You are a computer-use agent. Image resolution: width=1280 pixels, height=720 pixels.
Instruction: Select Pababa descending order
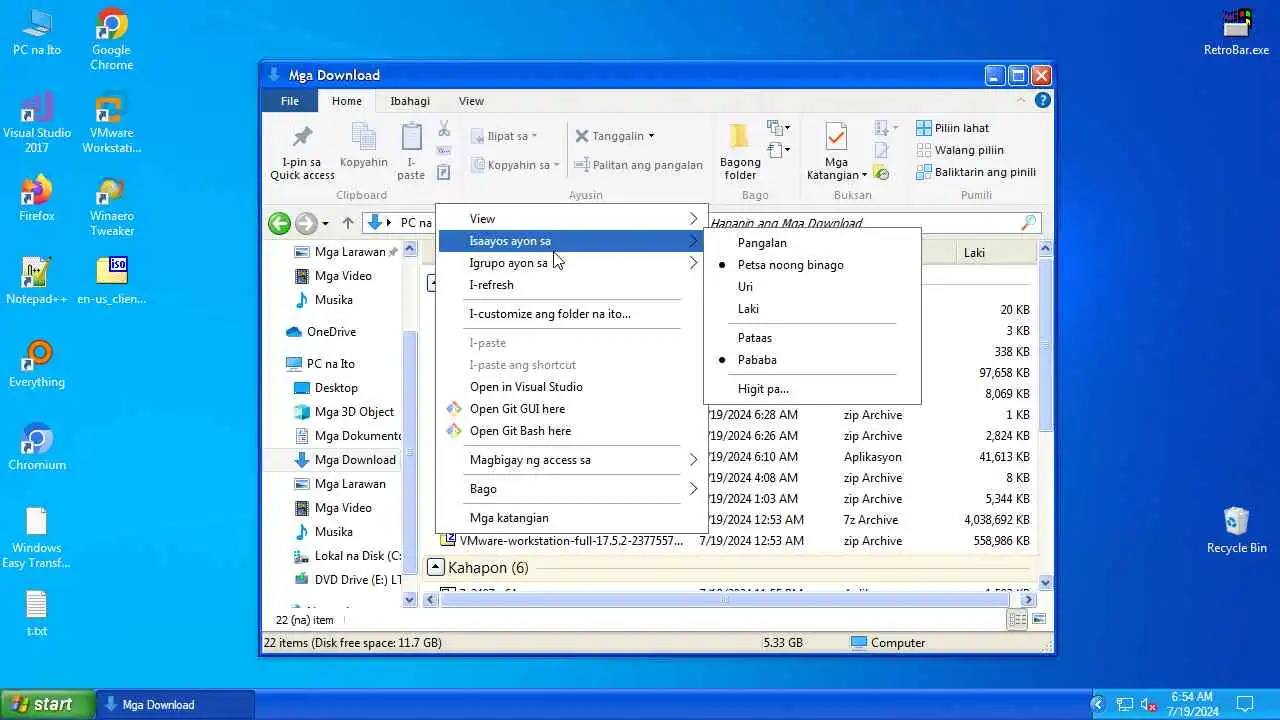[x=811, y=360]
